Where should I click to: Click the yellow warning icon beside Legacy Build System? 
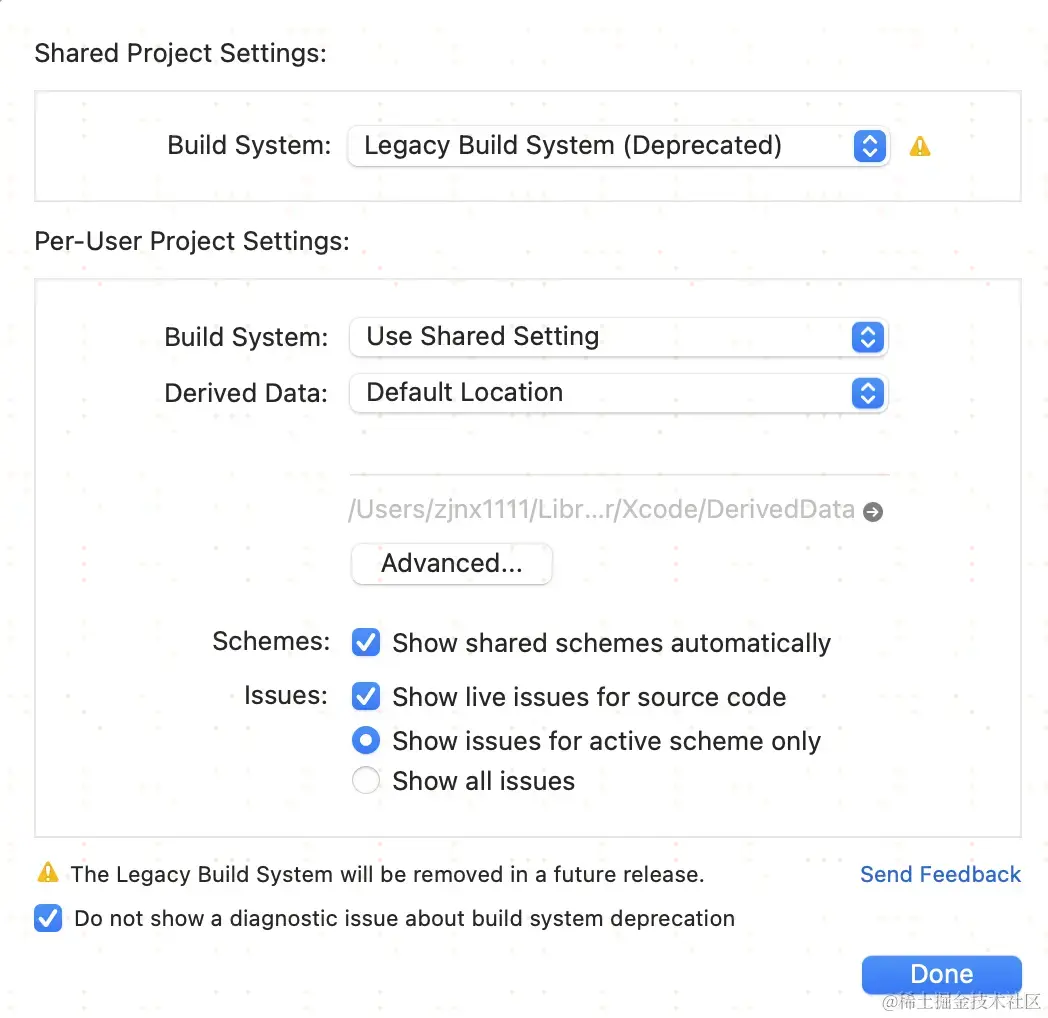(x=920, y=146)
